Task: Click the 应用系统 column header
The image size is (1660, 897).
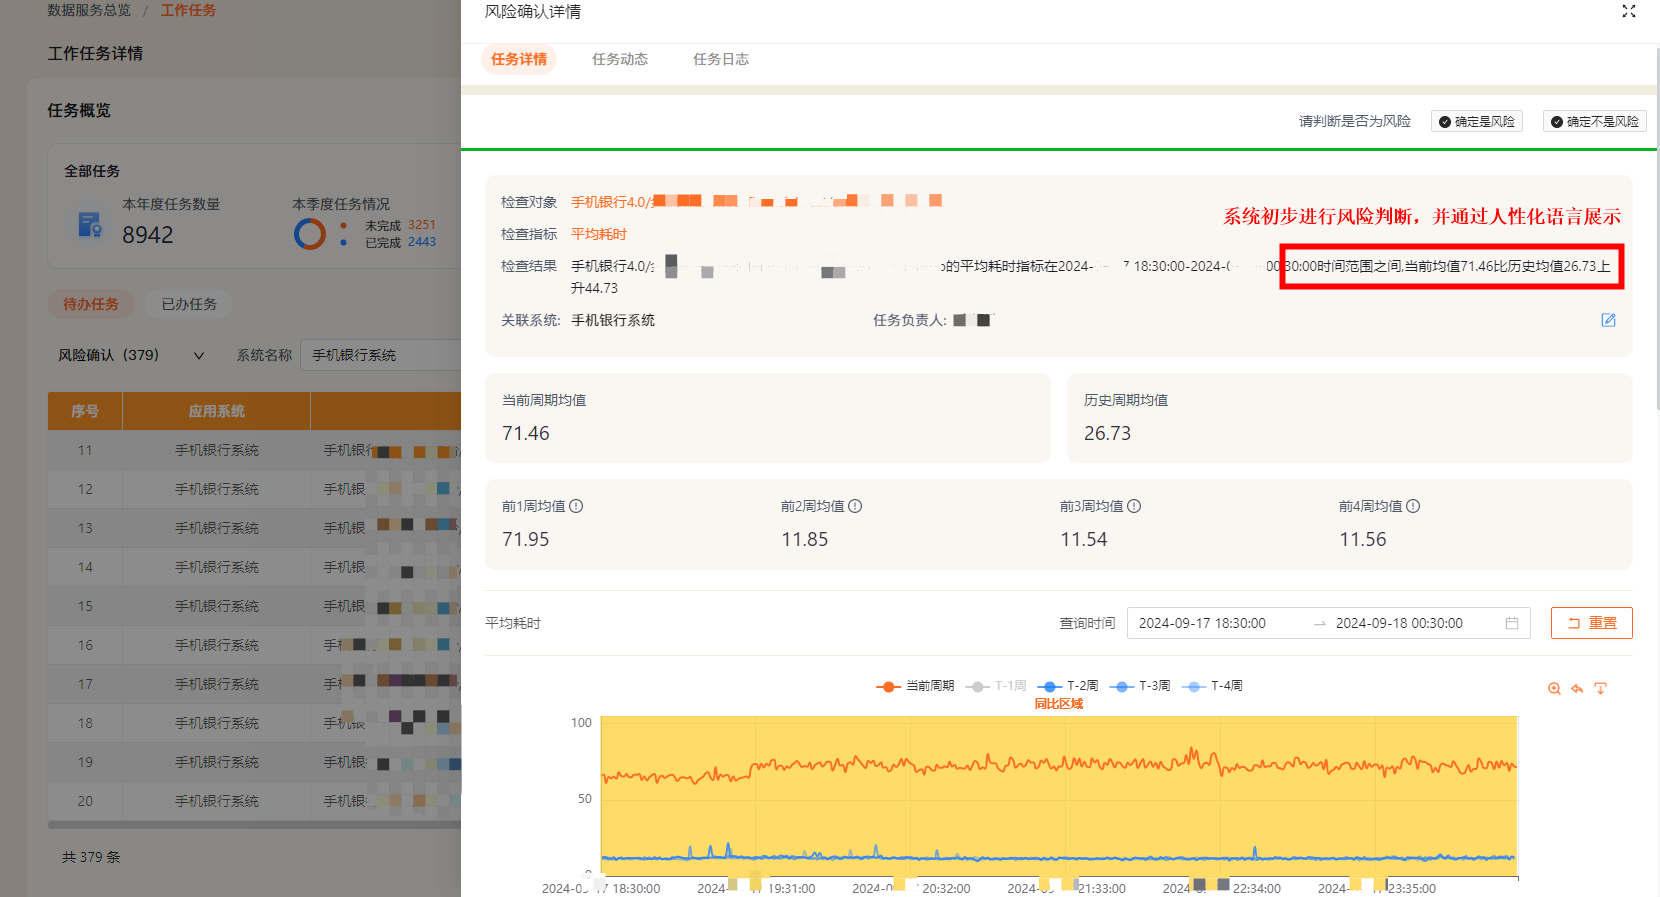Action: tap(217, 411)
